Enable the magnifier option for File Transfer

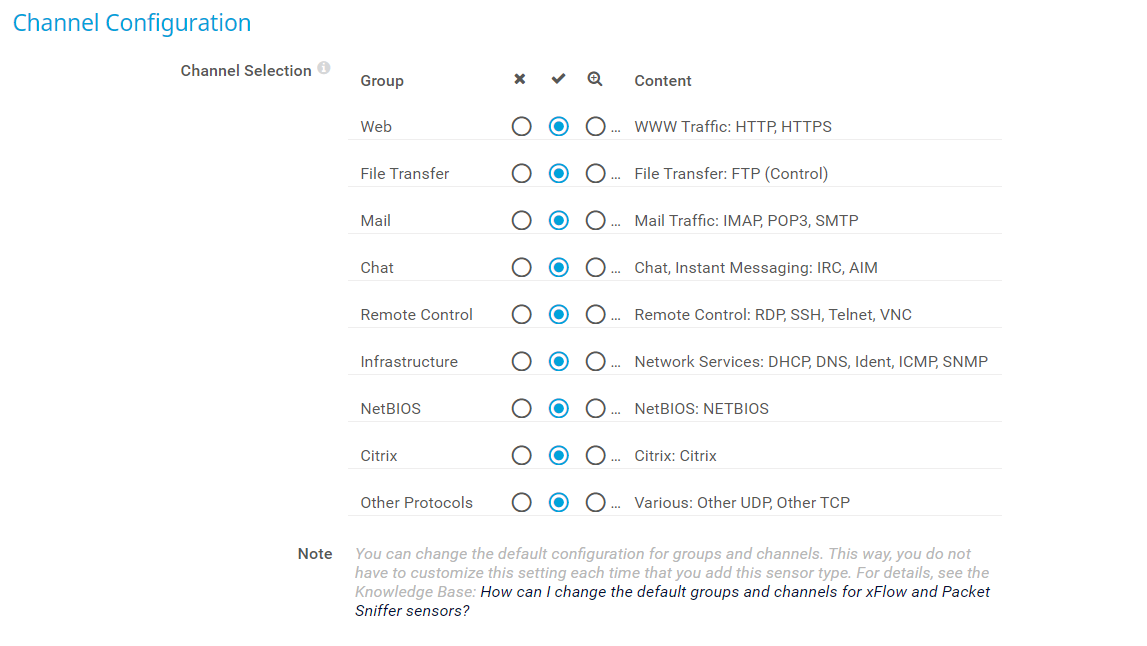point(595,173)
